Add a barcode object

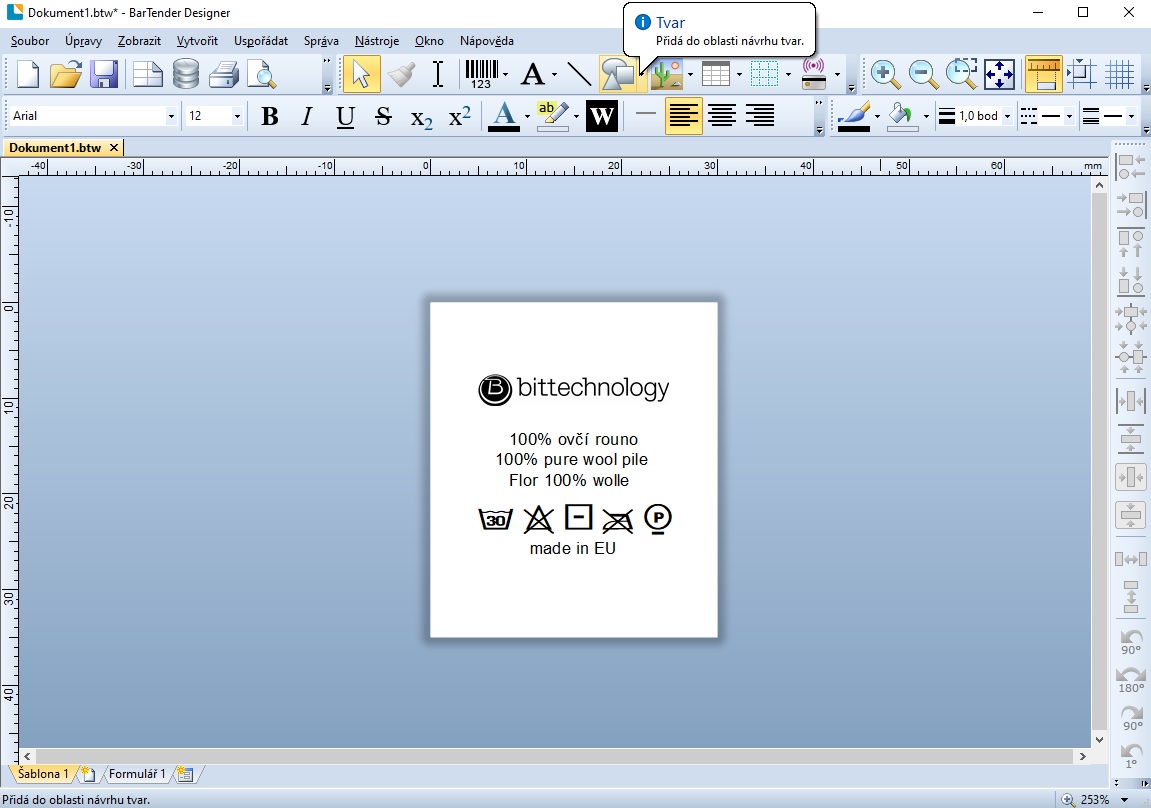click(481, 74)
